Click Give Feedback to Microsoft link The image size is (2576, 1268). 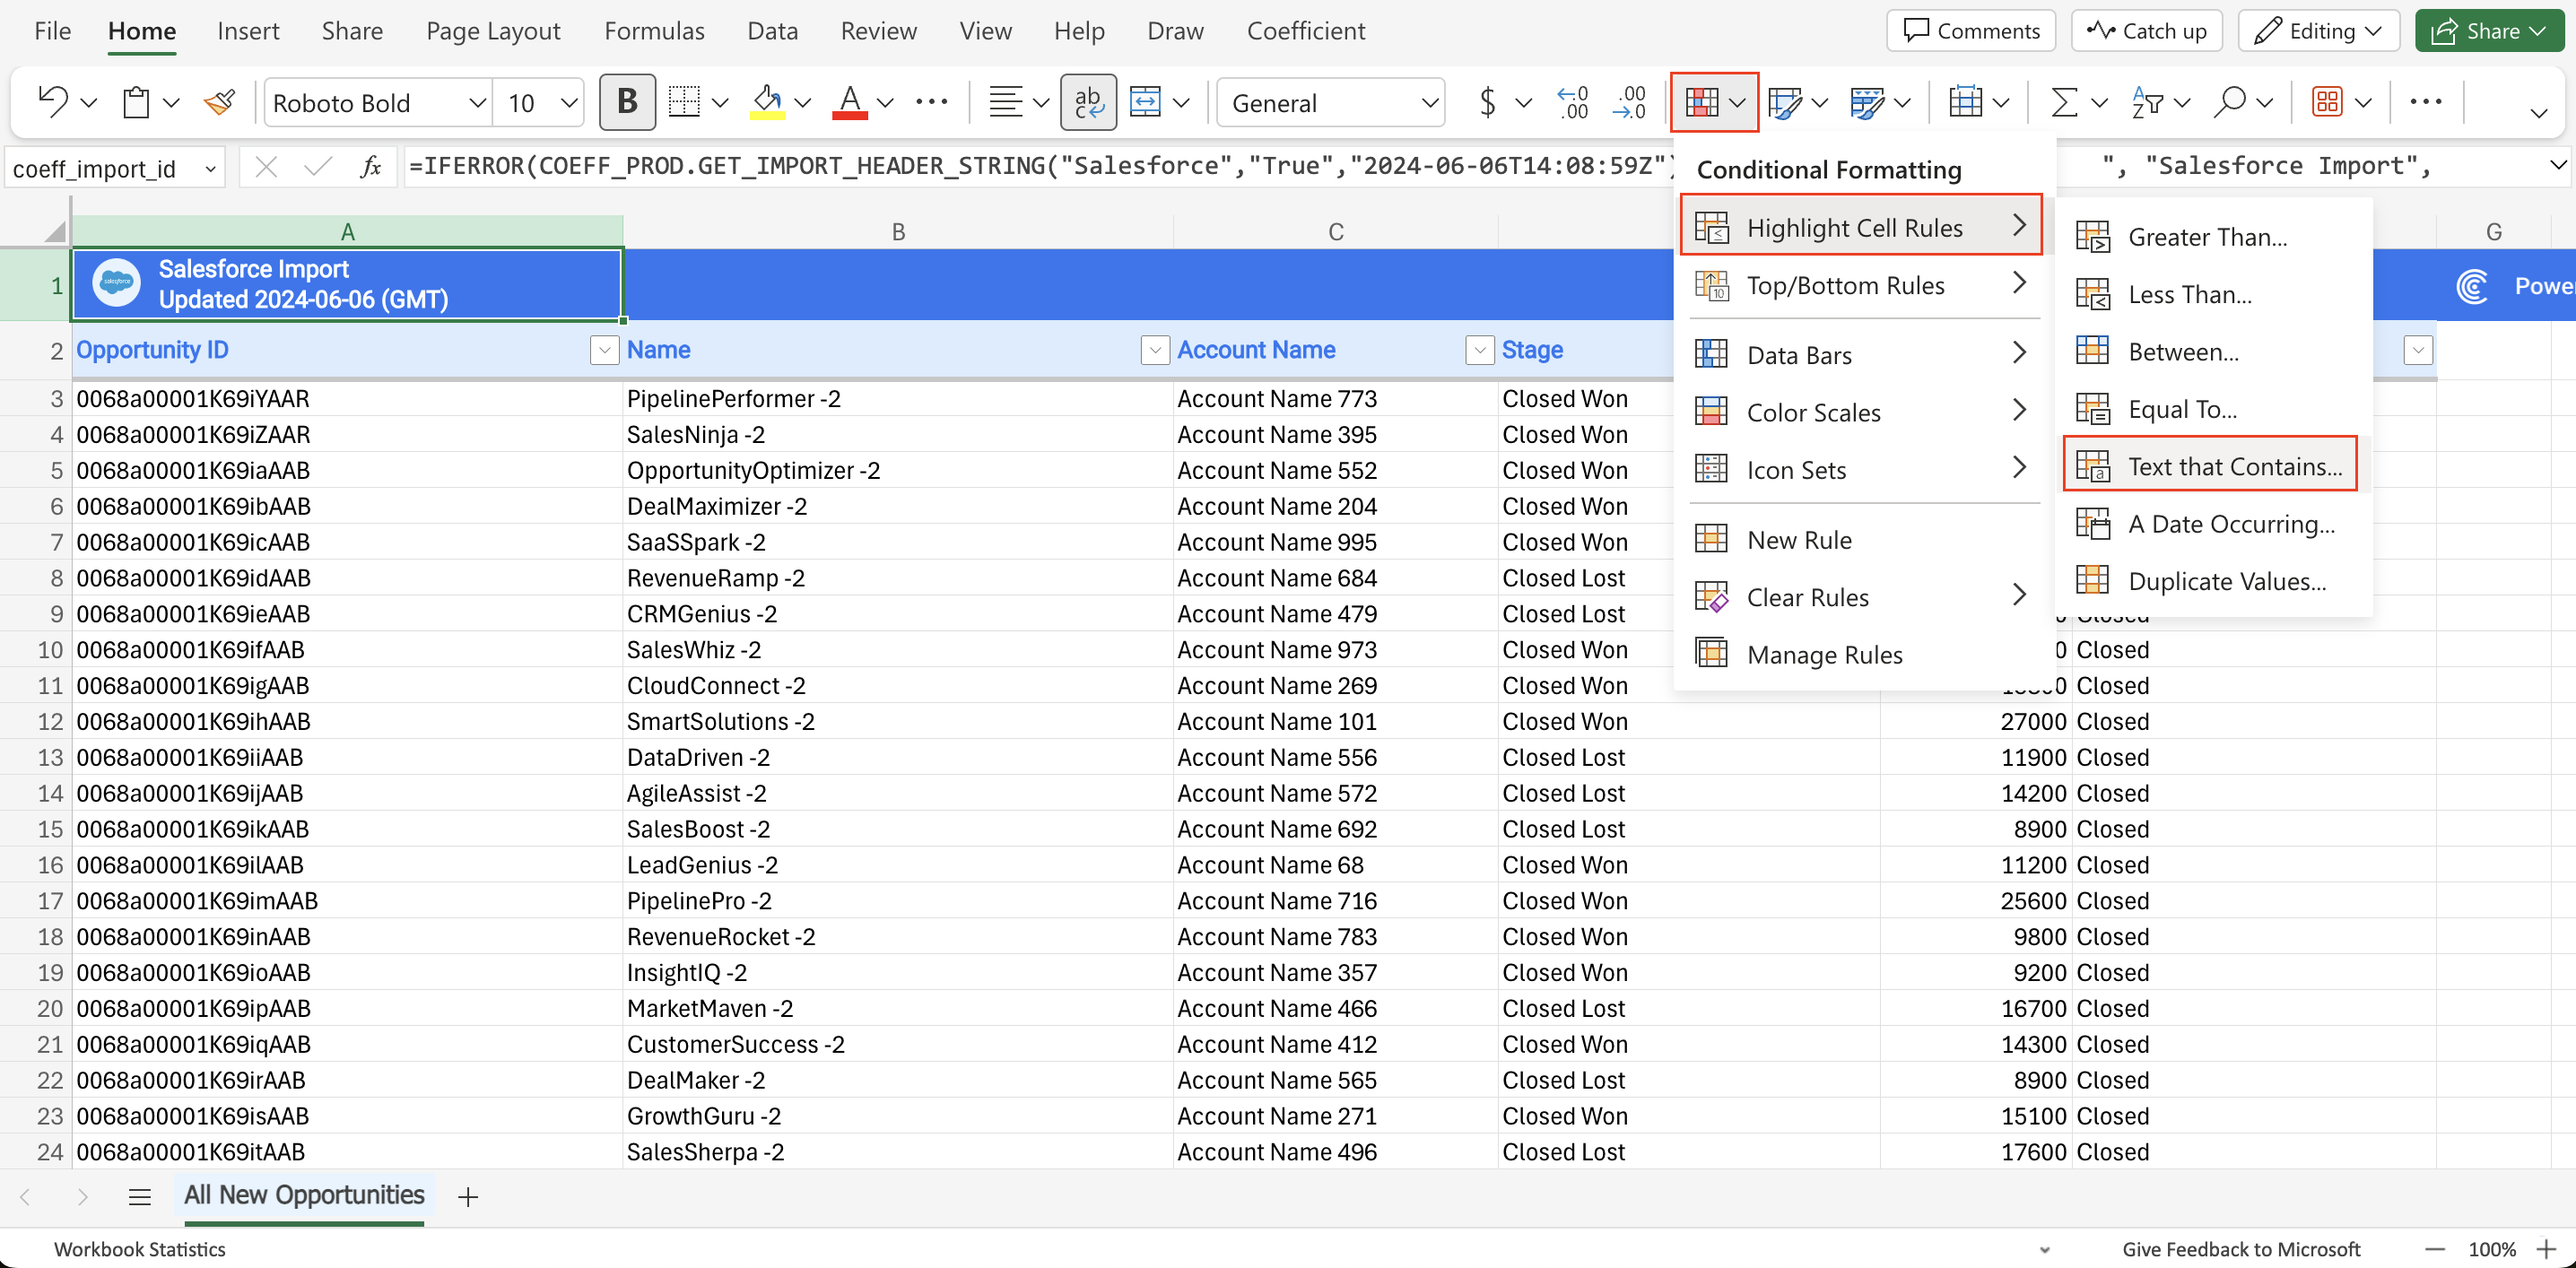click(x=2240, y=1249)
